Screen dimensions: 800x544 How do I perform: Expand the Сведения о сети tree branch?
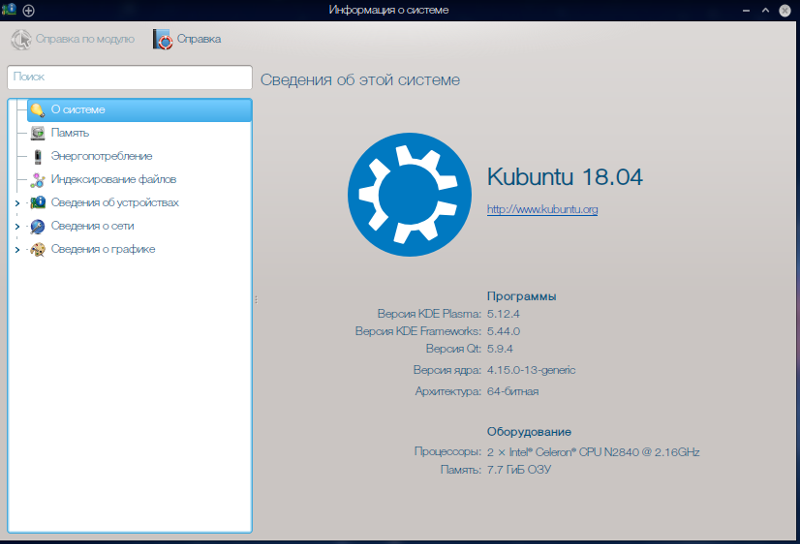pyautogui.click(x=17, y=226)
